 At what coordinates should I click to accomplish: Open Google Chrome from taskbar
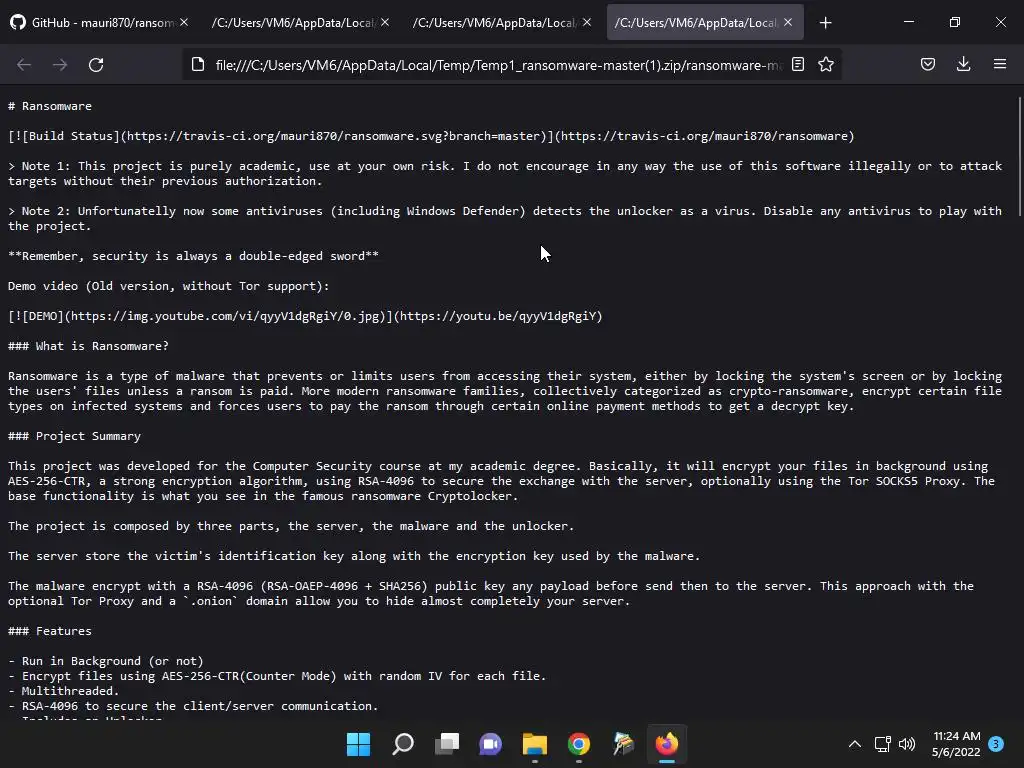[x=579, y=744]
